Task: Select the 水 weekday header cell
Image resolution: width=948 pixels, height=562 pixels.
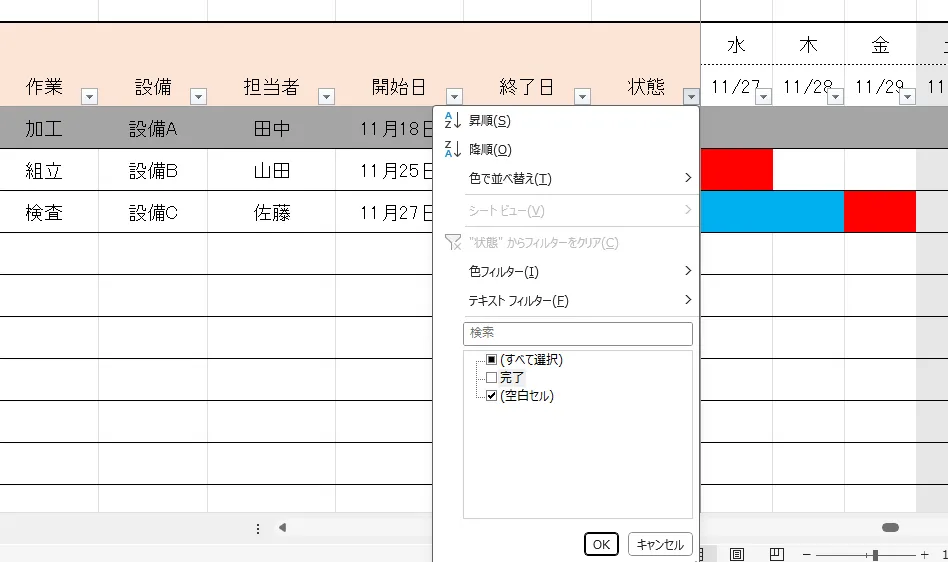Action: (736, 45)
